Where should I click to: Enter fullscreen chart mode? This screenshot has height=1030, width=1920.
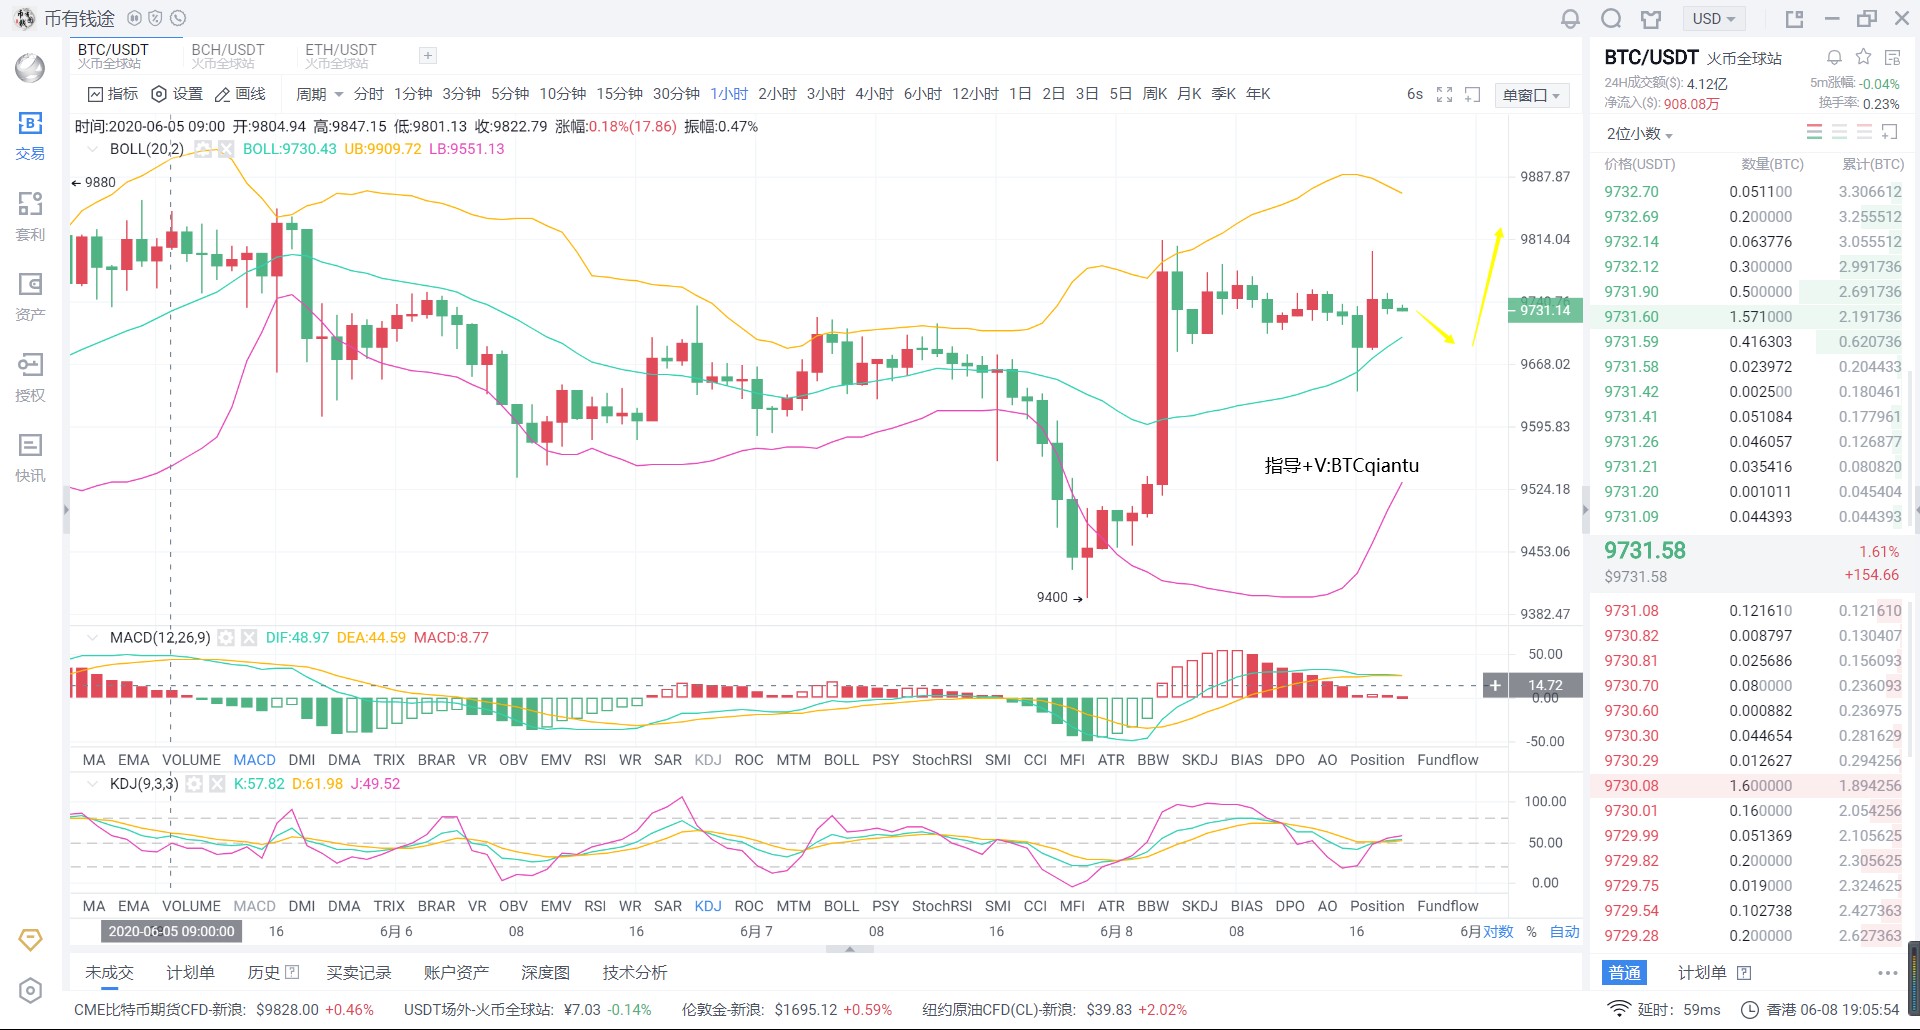click(1444, 94)
